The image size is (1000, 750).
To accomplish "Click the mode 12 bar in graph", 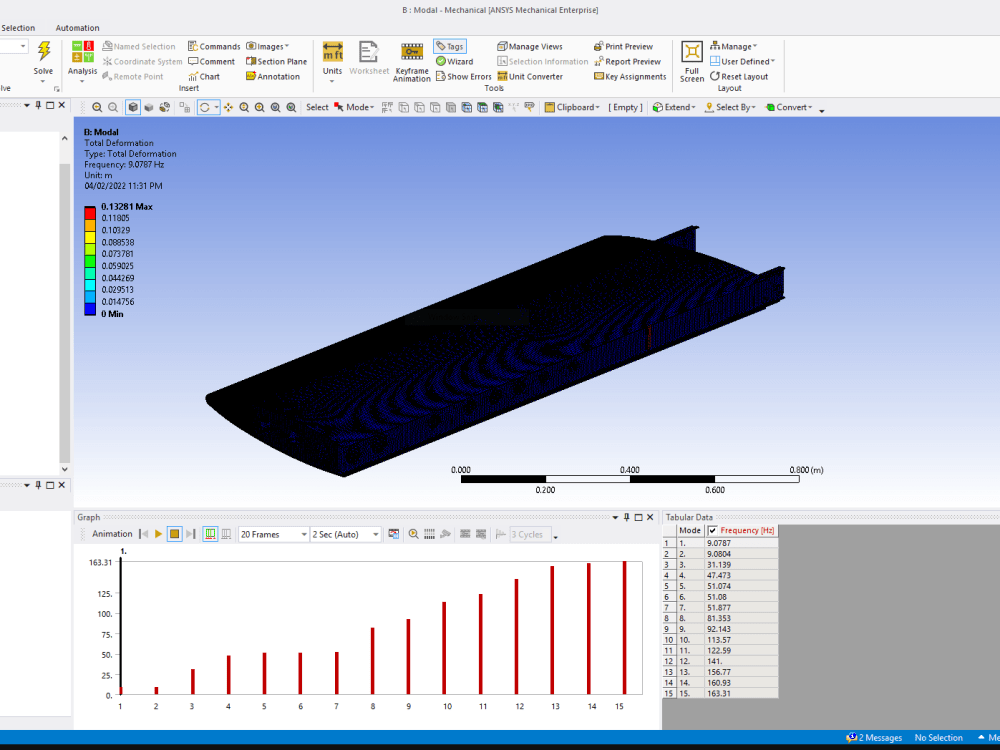I will [517, 636].
